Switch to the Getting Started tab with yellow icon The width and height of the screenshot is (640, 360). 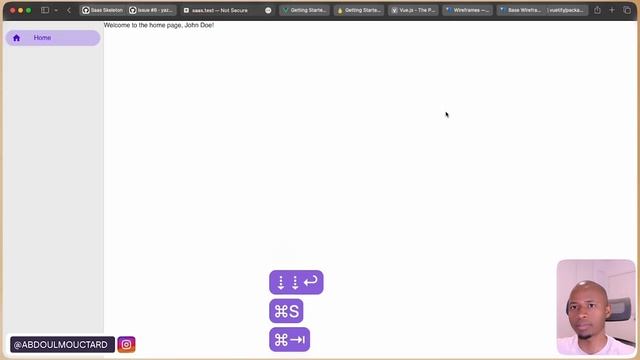[359, 10]
